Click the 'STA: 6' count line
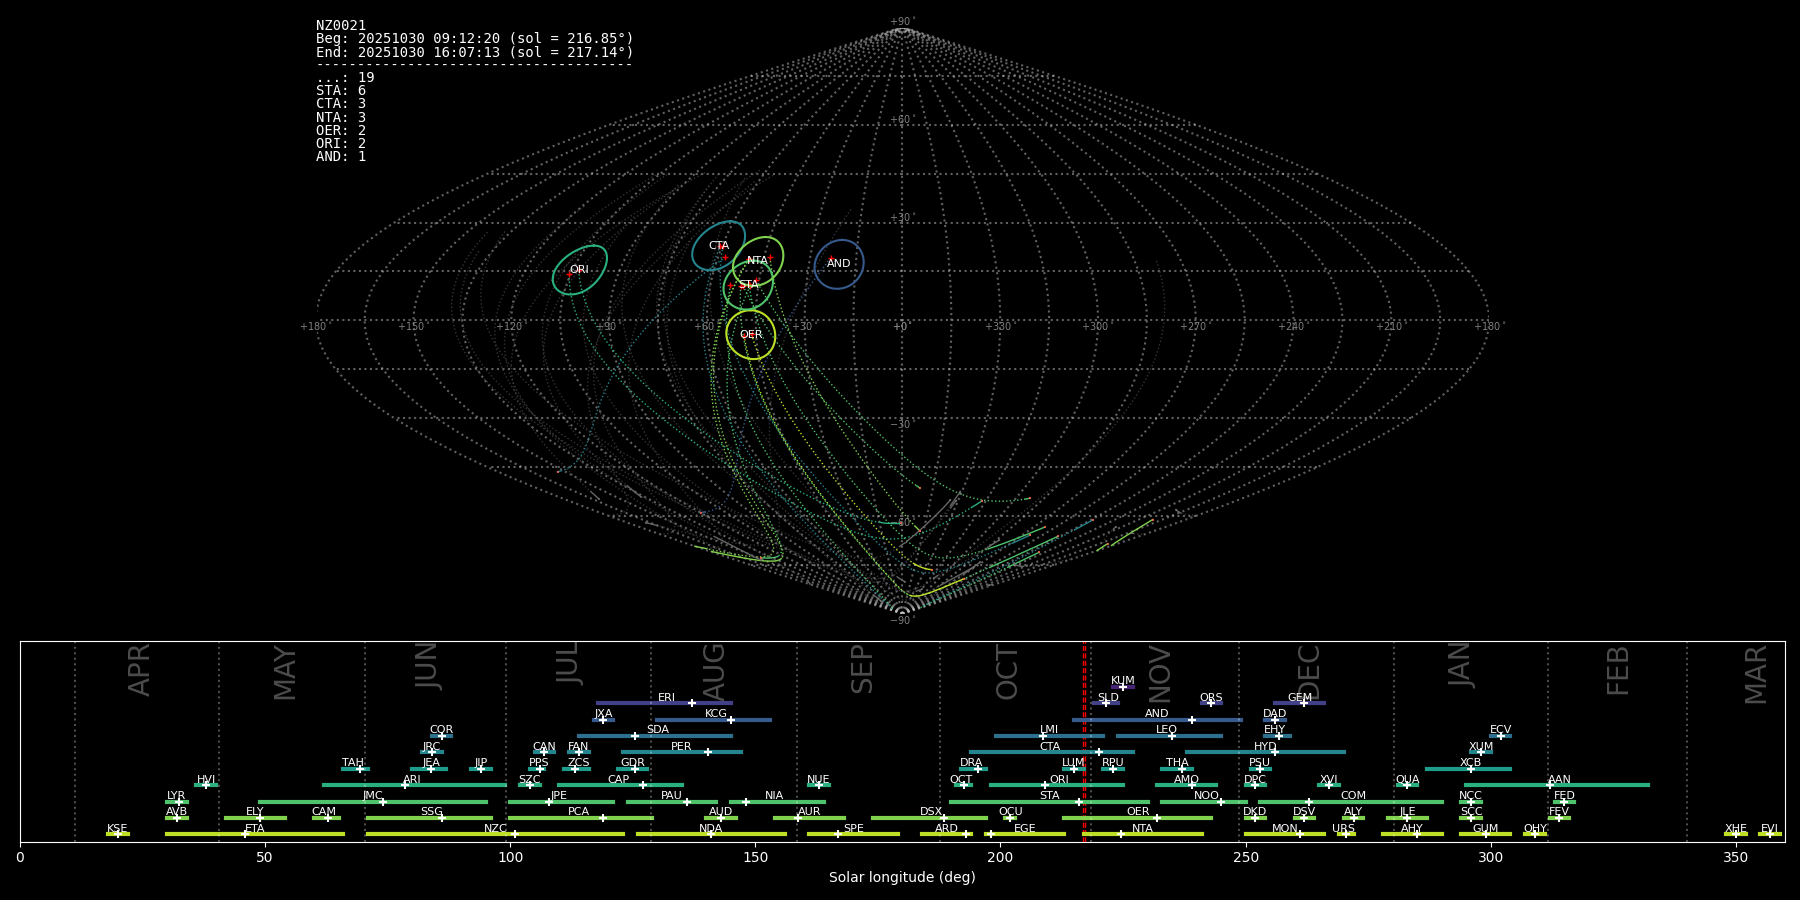The width and height of the screenshot is (1800, 900). (x=341, y=91)
